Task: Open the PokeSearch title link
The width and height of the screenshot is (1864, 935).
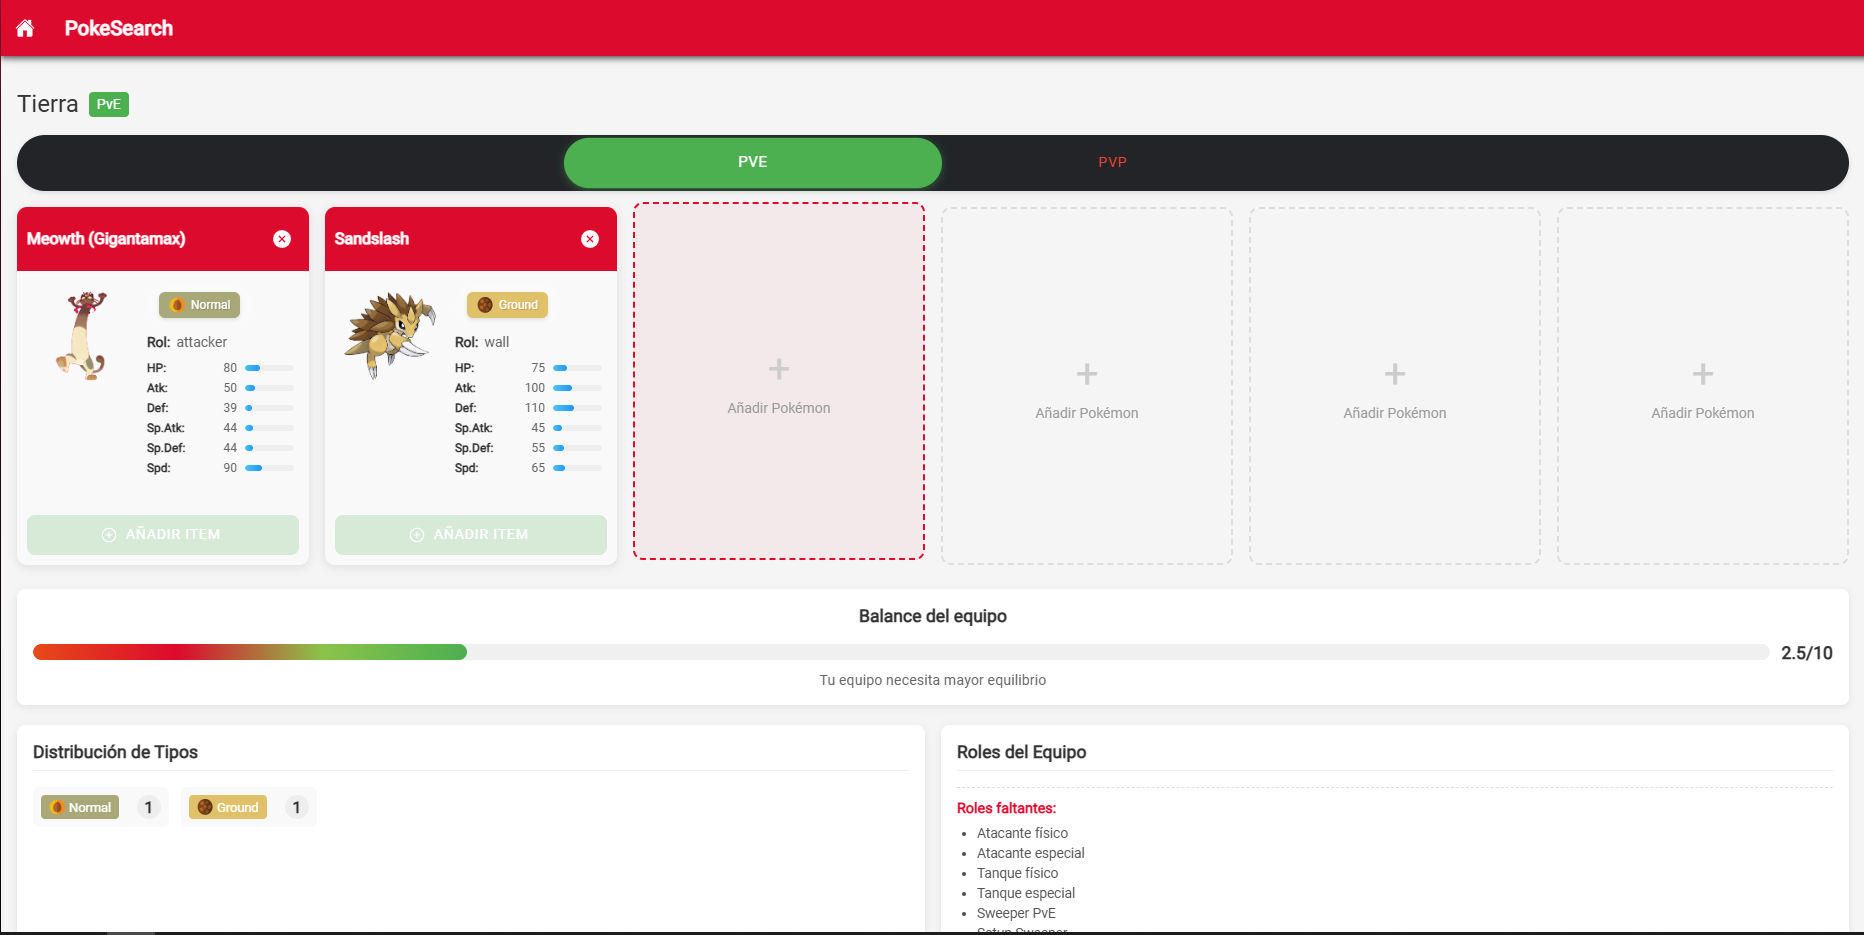Action: [119, 28]
